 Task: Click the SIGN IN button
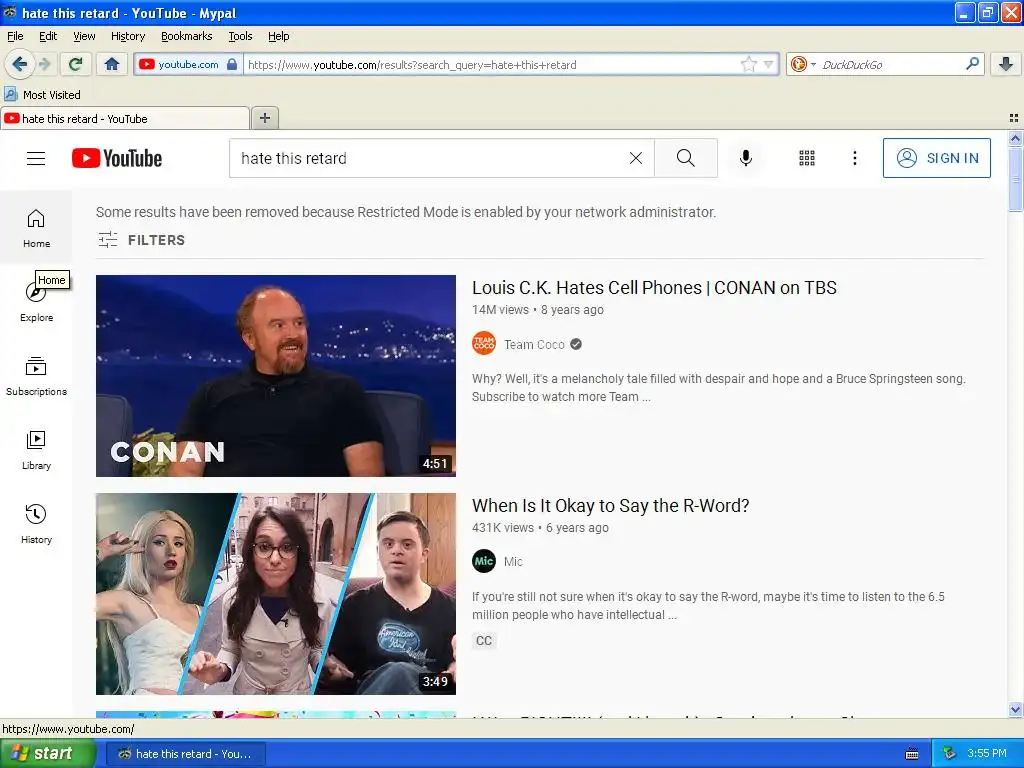pos(936,158)
